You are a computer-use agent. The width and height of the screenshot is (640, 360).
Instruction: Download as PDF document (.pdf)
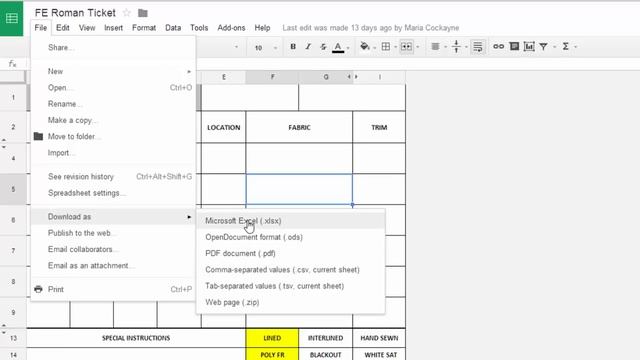(291, 253)
